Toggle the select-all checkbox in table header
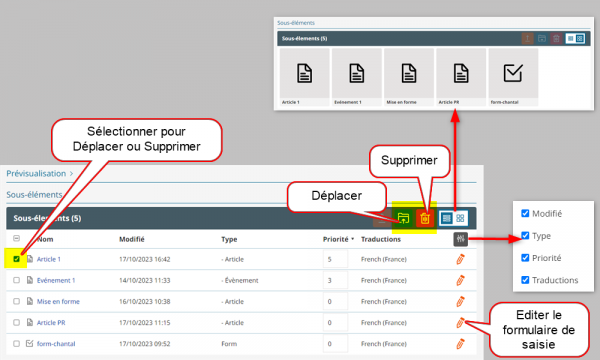Image resolution: width=600 pixels, height=360 pixels. click(x=16, y=238)
